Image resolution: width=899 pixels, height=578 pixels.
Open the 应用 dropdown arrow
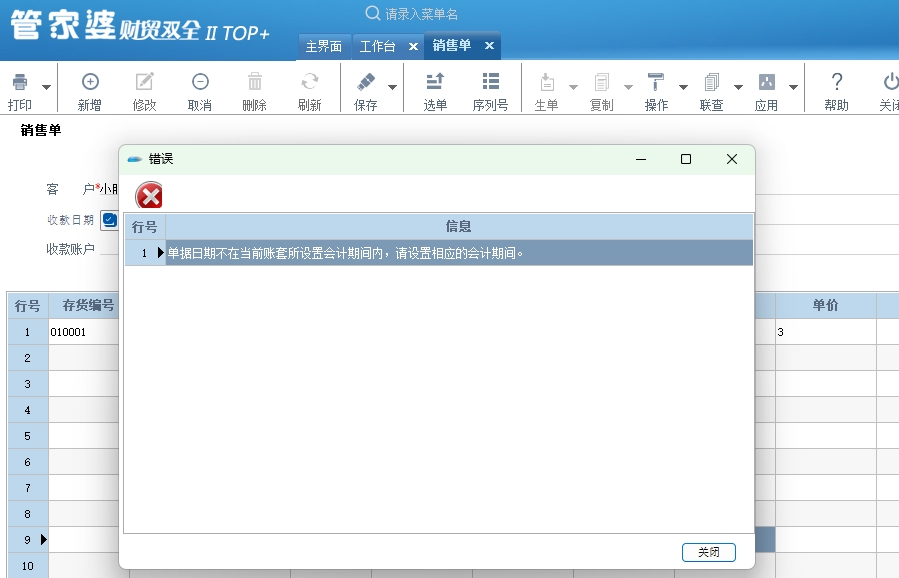(x=793, y=88)
